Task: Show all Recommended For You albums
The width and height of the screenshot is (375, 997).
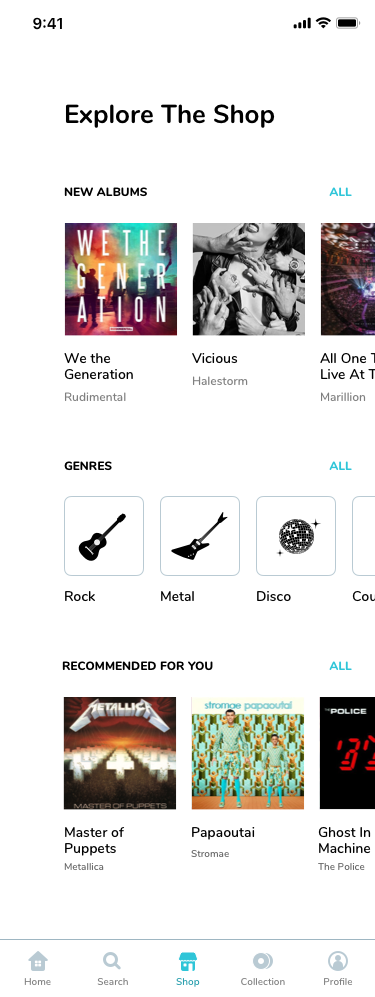Action: (x=340, y=666)
